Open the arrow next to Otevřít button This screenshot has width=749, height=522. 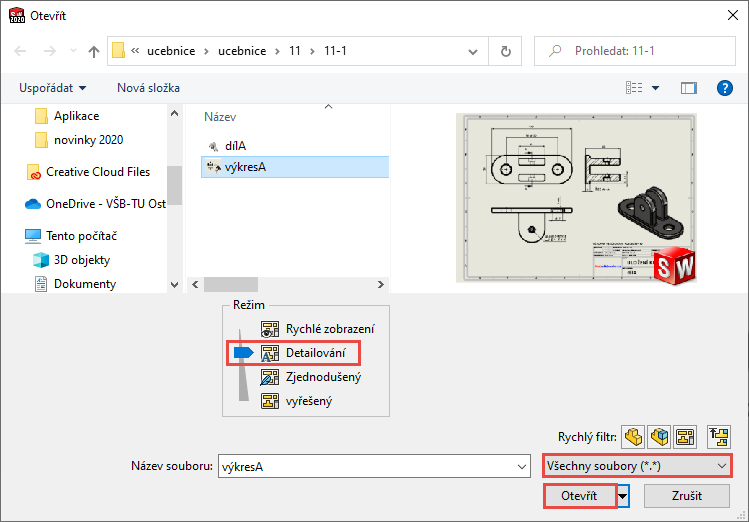[x=624, y=496]
